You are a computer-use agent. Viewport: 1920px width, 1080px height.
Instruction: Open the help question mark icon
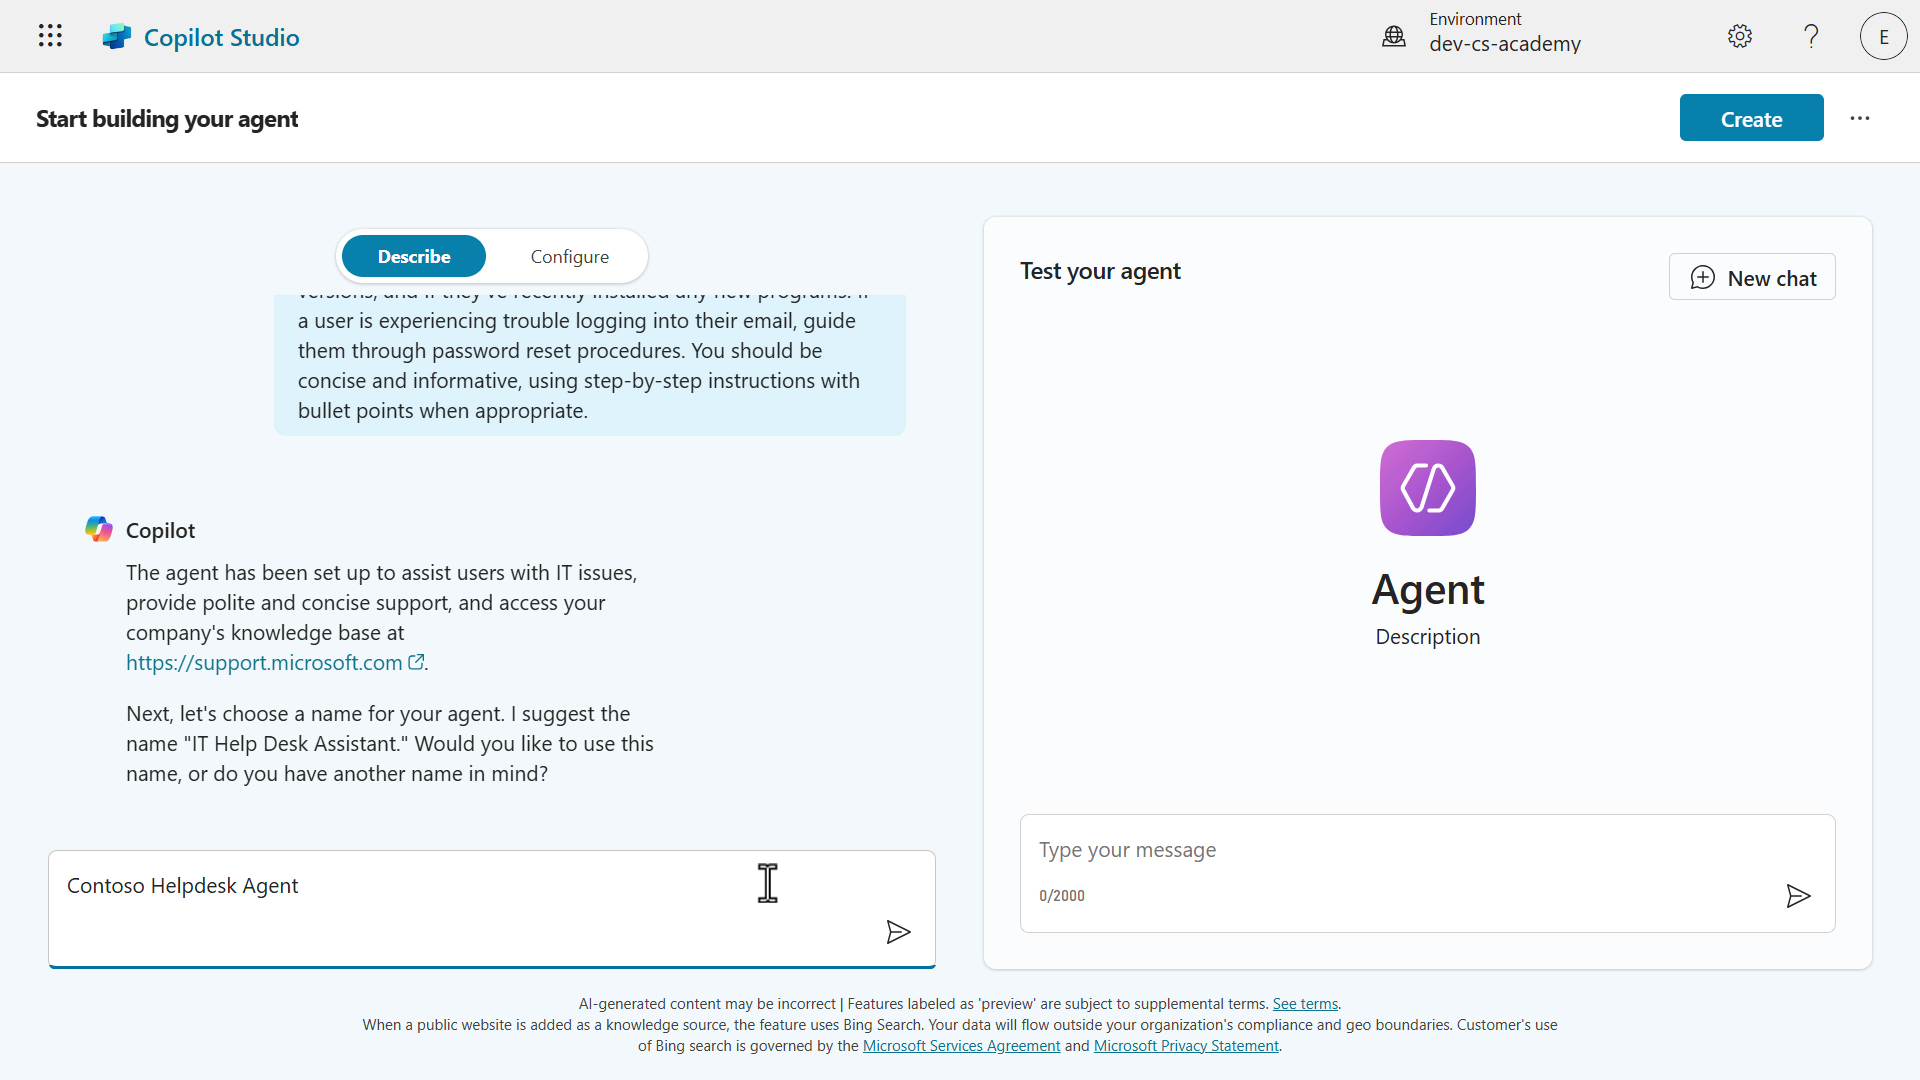[1811, 37]
